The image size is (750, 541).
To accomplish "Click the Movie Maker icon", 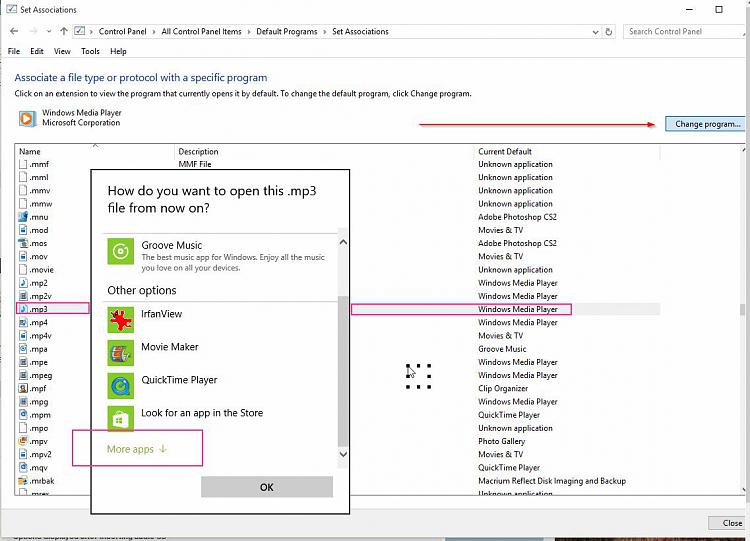I will click(121, 353).
